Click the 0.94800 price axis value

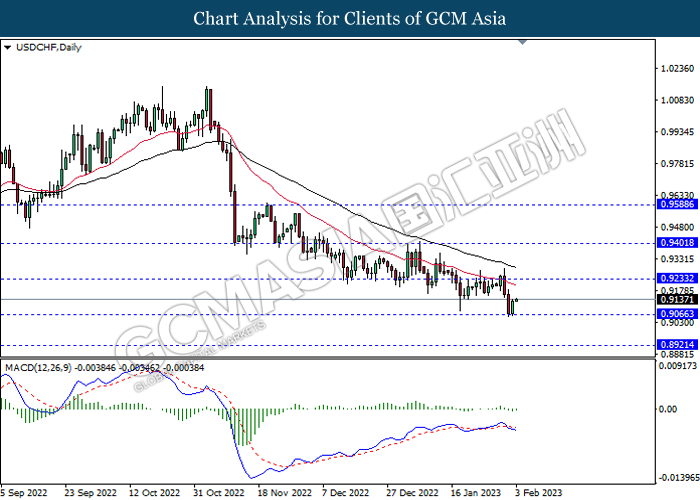677,227
